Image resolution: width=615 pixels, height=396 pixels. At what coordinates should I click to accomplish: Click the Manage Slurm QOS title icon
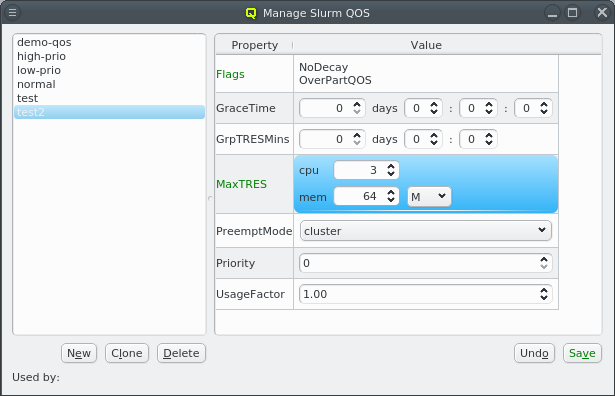(251, 13)
